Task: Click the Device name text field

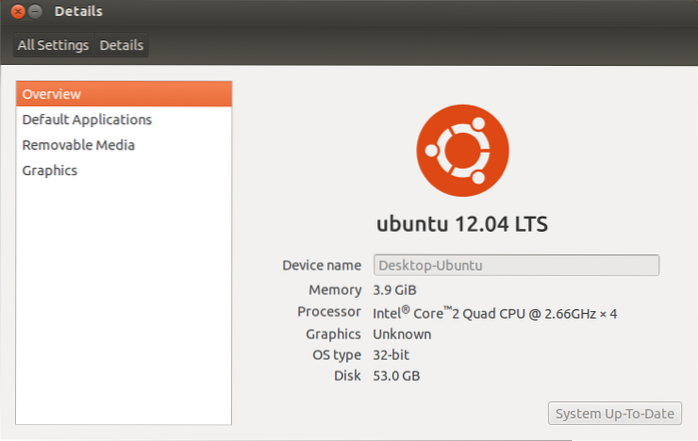Action: pyautogui.click(x=516, y=265)
